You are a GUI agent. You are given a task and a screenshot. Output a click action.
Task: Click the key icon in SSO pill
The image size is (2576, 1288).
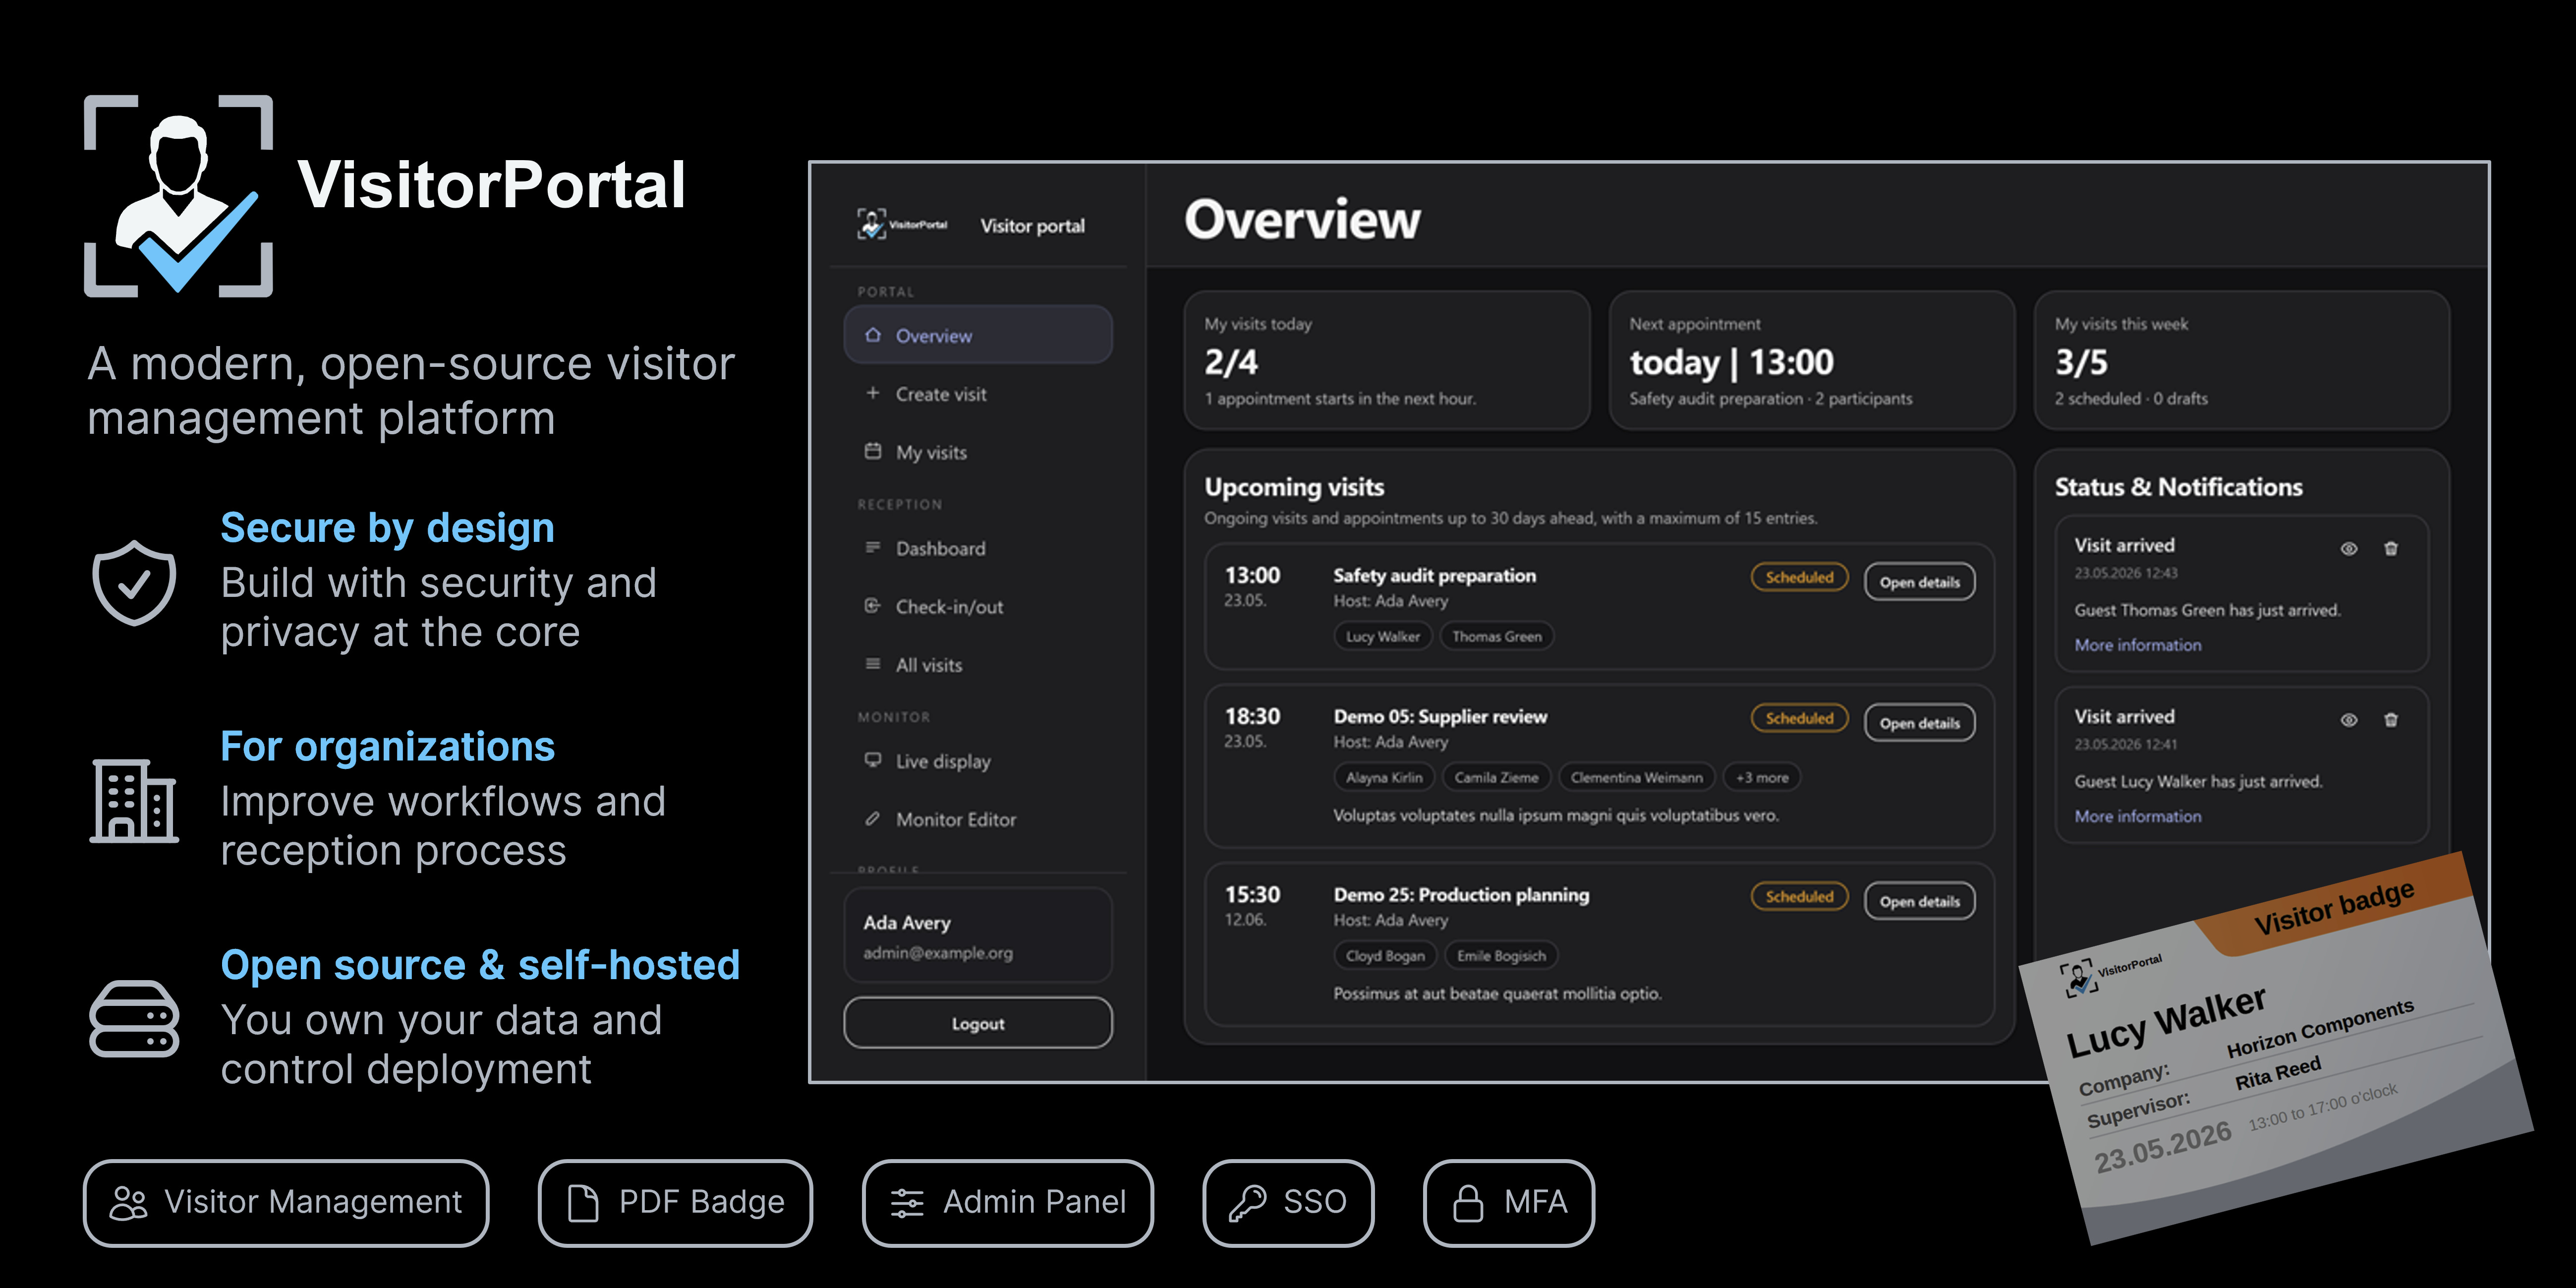click(x=1247, y=1203)
